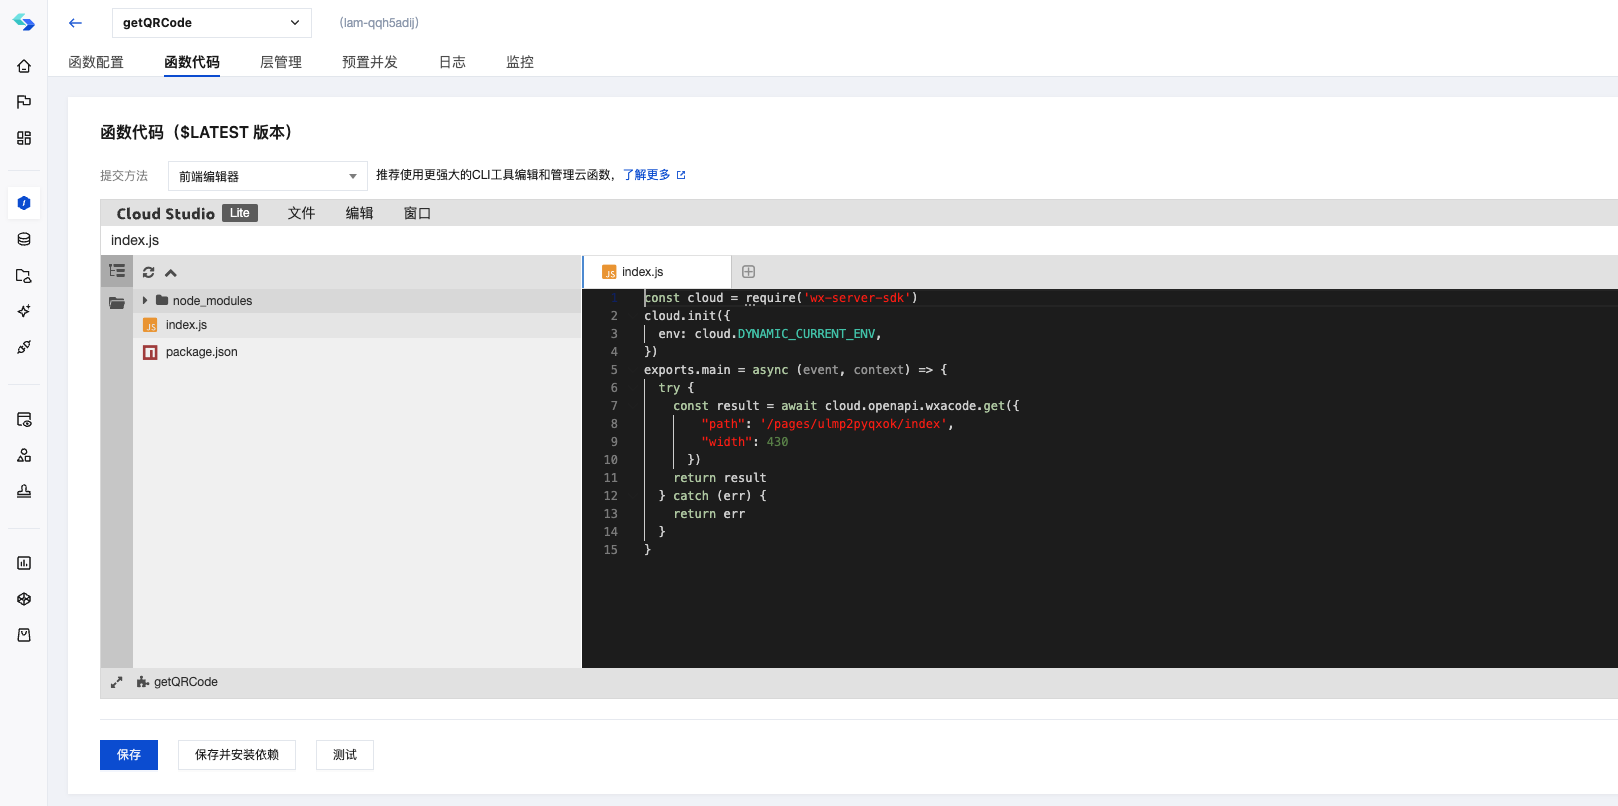
Task: Open the 了解更多 link
Action: point(647,175)
